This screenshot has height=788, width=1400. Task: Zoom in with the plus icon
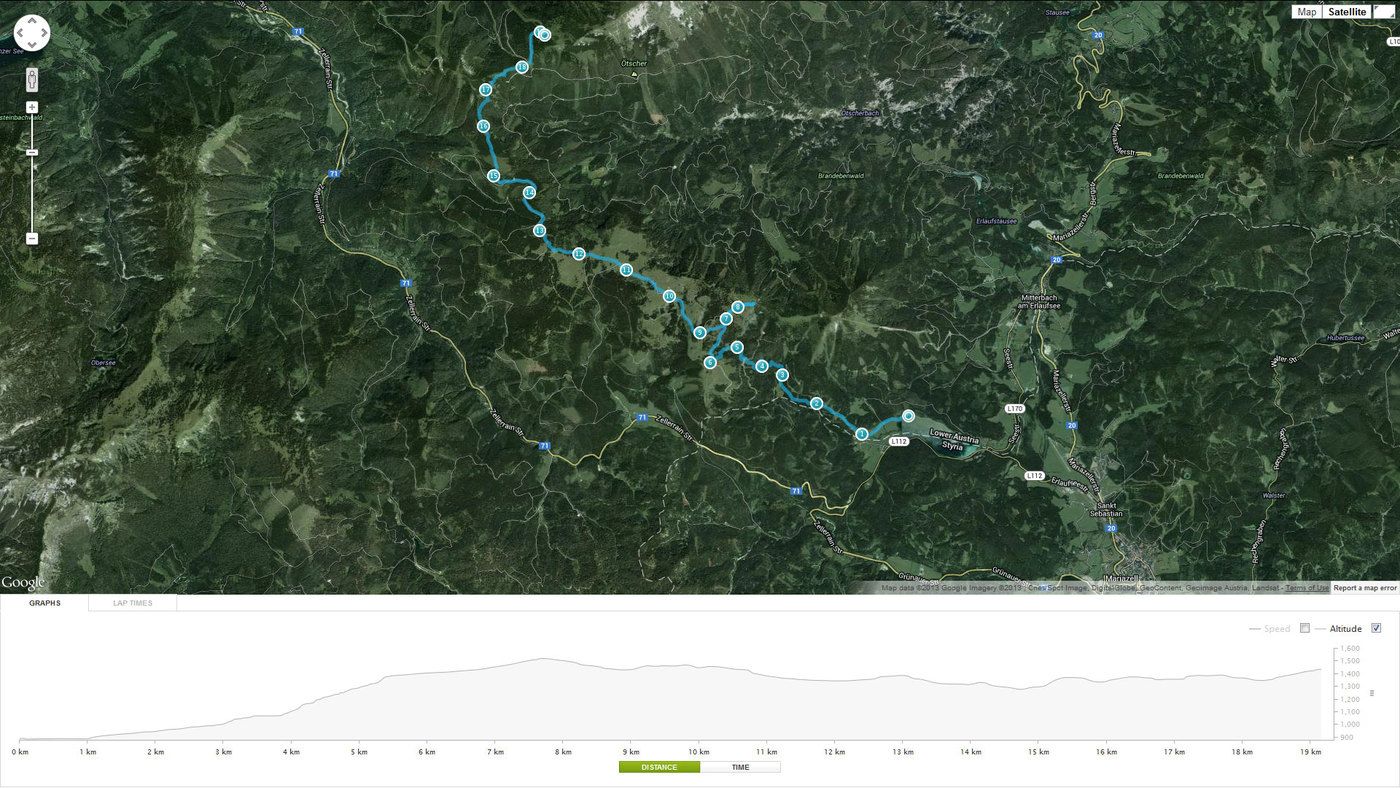(32, 107)
